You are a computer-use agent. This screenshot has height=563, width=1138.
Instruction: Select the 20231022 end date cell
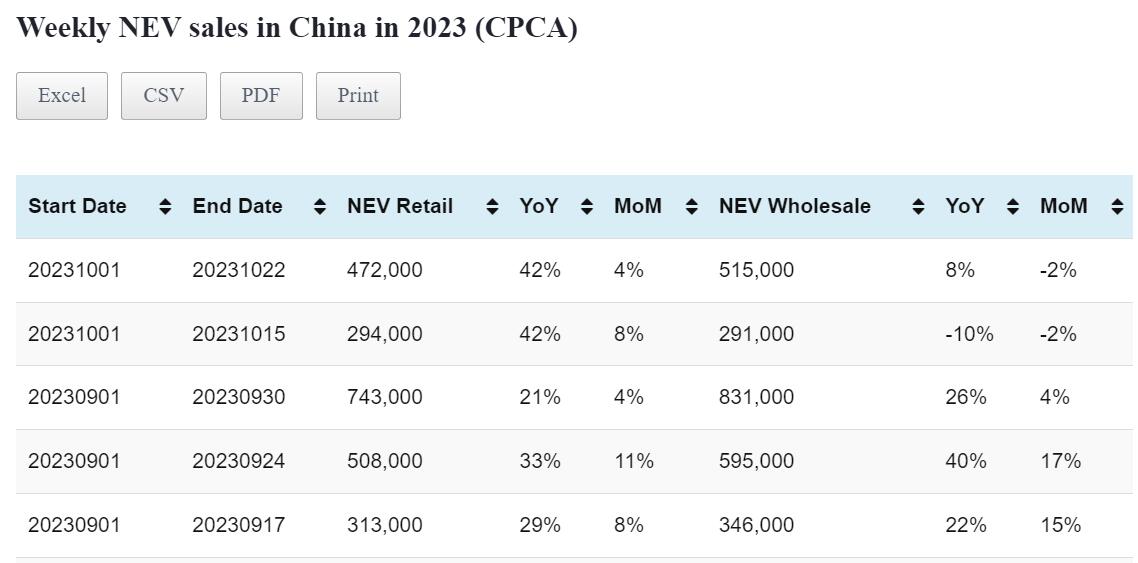tap(239, 270)
